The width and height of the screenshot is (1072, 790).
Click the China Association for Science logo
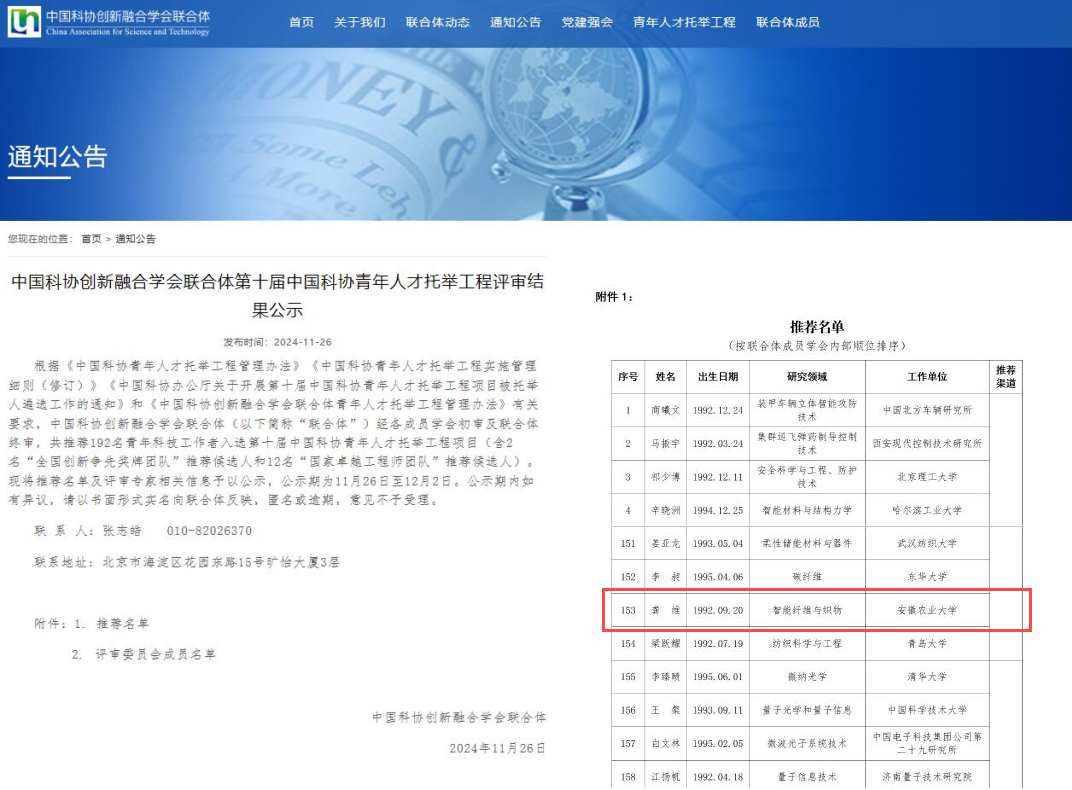pyautogui.click(x=109, y=22)
